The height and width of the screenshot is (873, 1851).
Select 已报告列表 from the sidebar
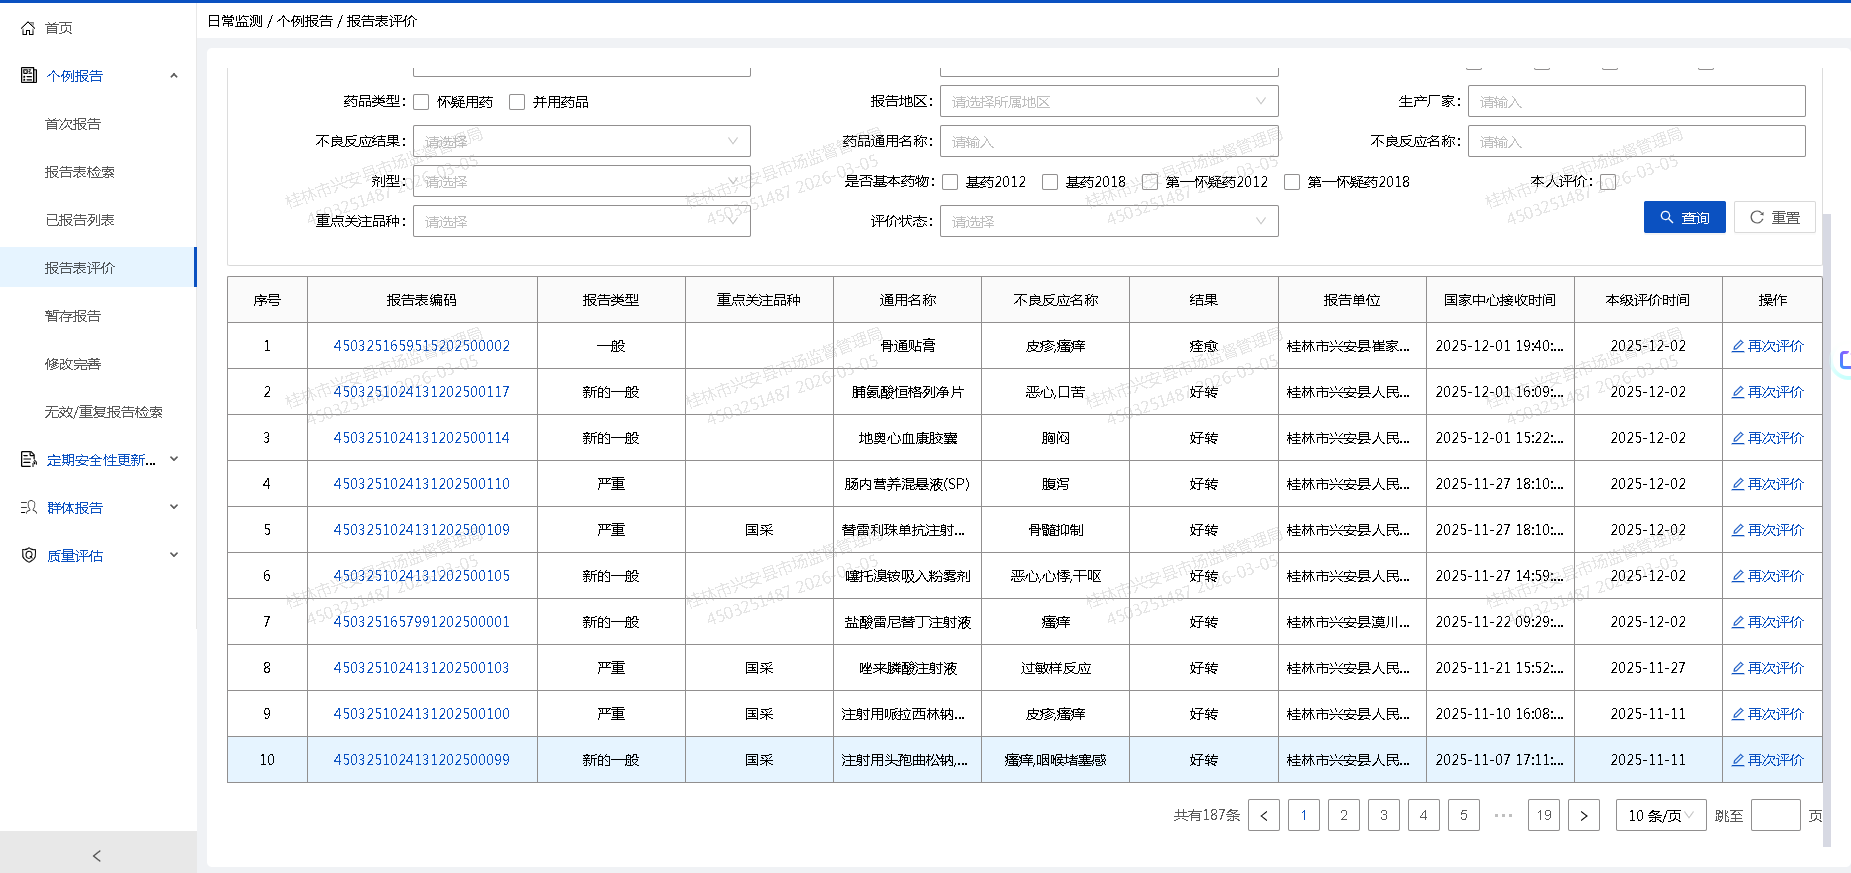[80, 220]
